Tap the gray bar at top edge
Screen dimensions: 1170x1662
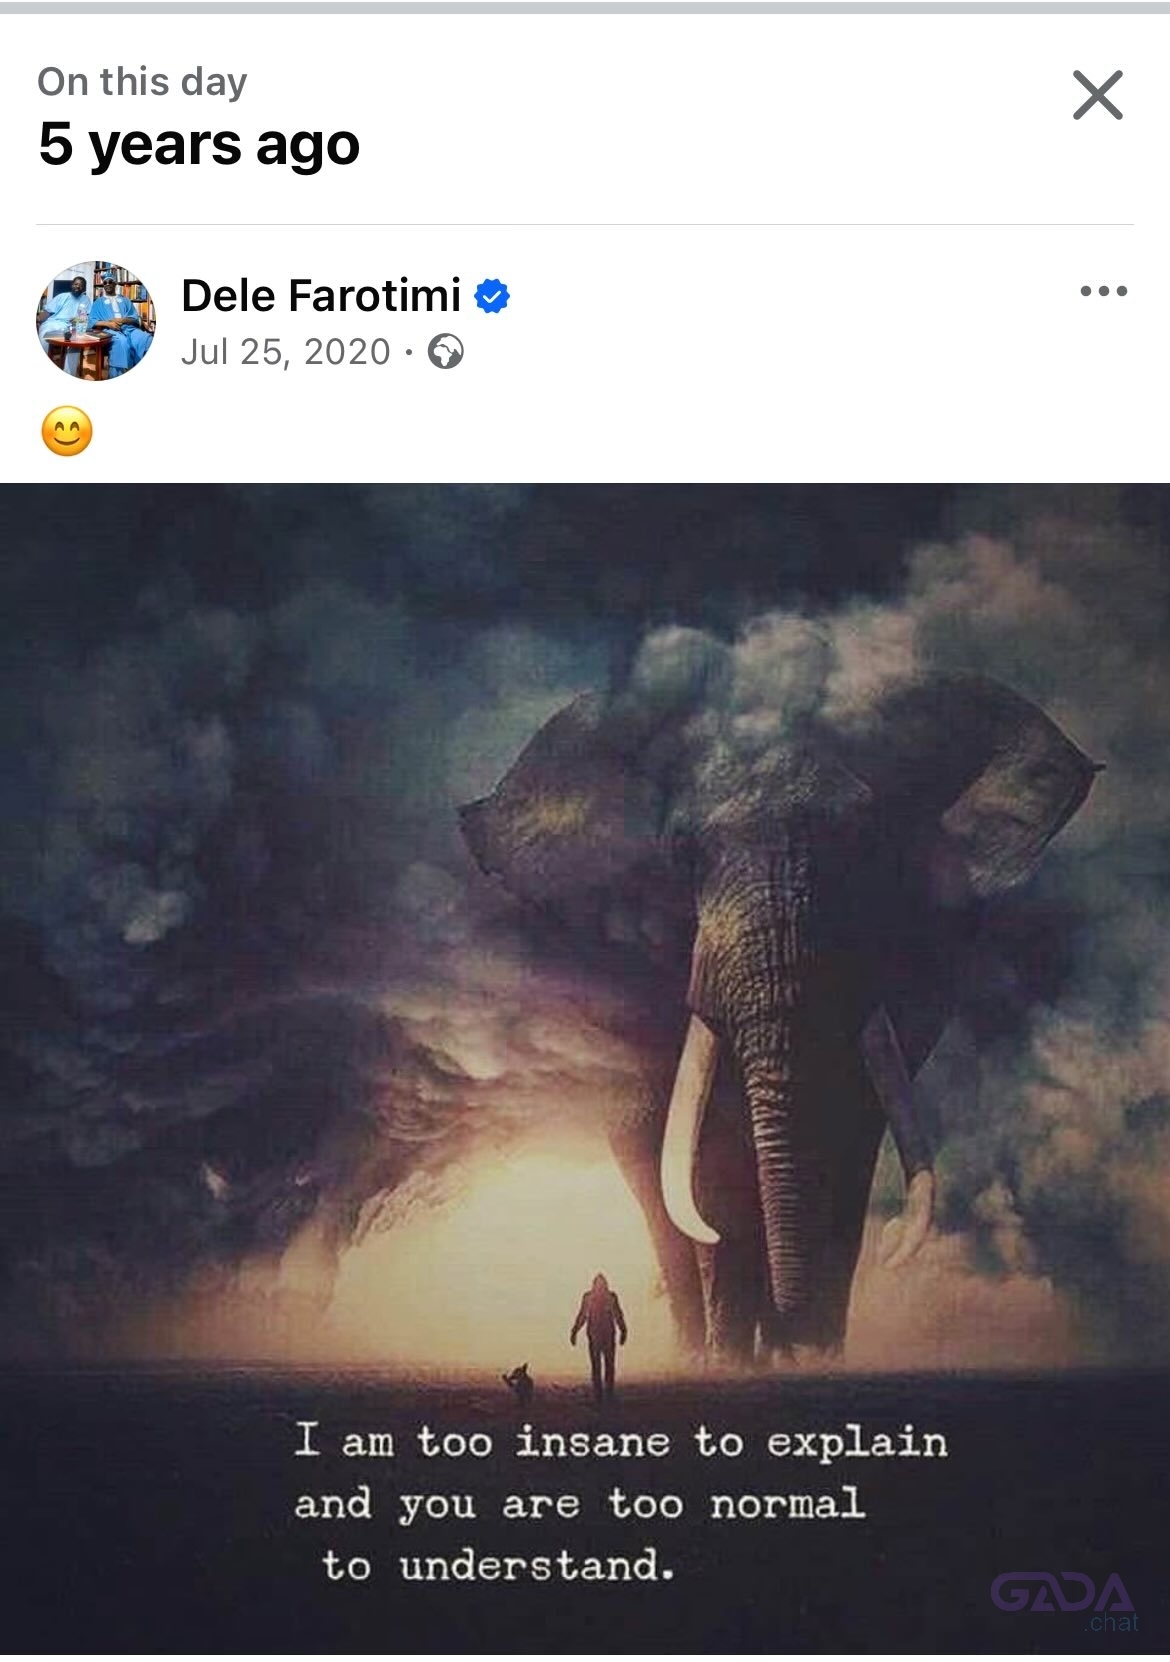(x=585, y=7)
